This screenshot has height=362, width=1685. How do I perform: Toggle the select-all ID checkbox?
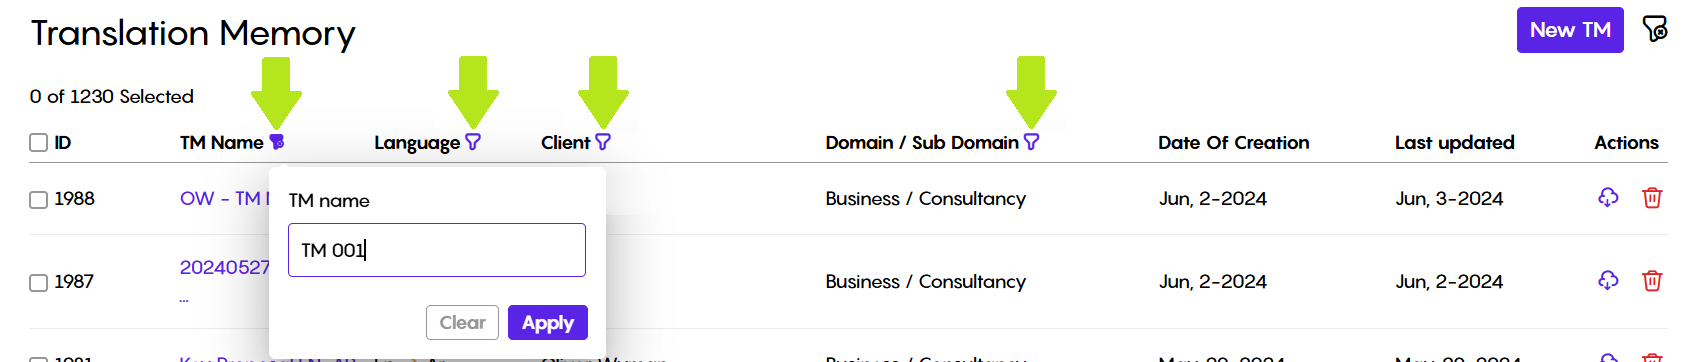pos(39,143)
